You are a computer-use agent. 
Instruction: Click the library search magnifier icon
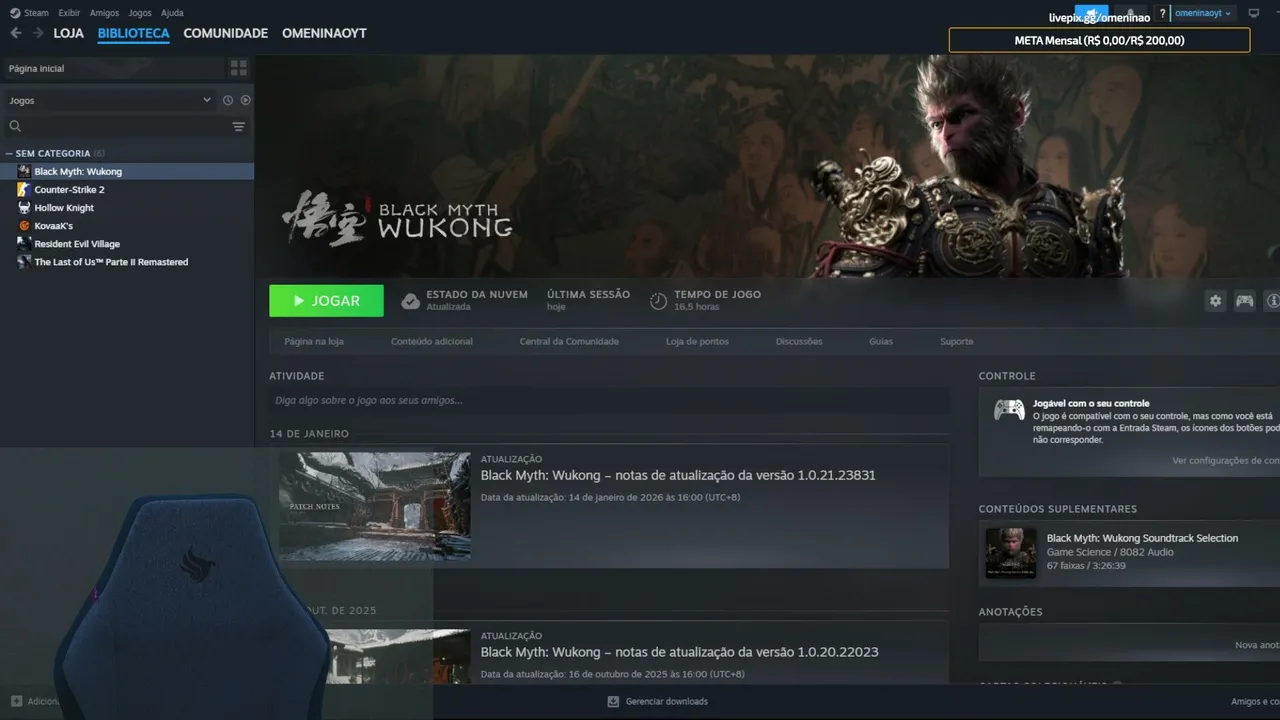pyautogui.click(x=15, y=127)
